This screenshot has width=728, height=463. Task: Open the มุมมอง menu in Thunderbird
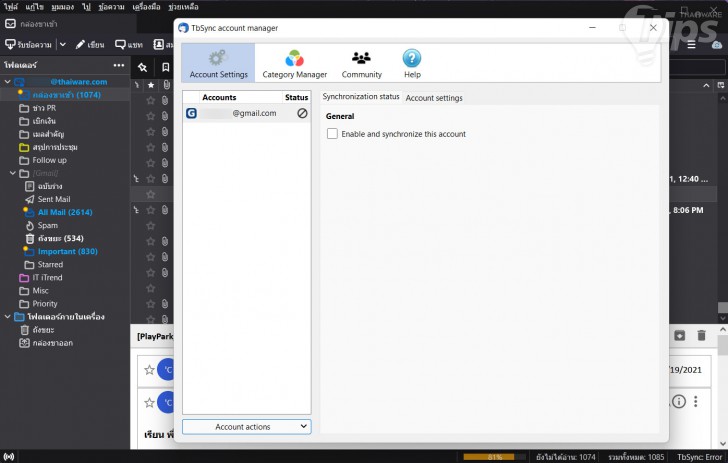pos(63,7)
